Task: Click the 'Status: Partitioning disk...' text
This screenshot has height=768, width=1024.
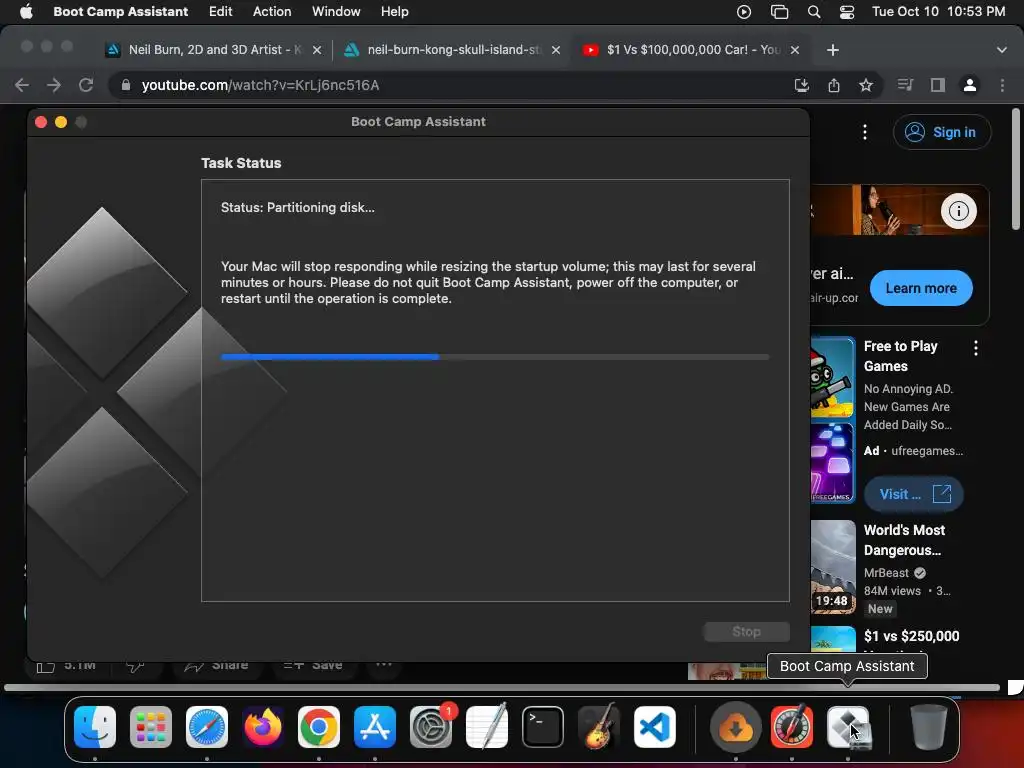Action: point(298,208)
